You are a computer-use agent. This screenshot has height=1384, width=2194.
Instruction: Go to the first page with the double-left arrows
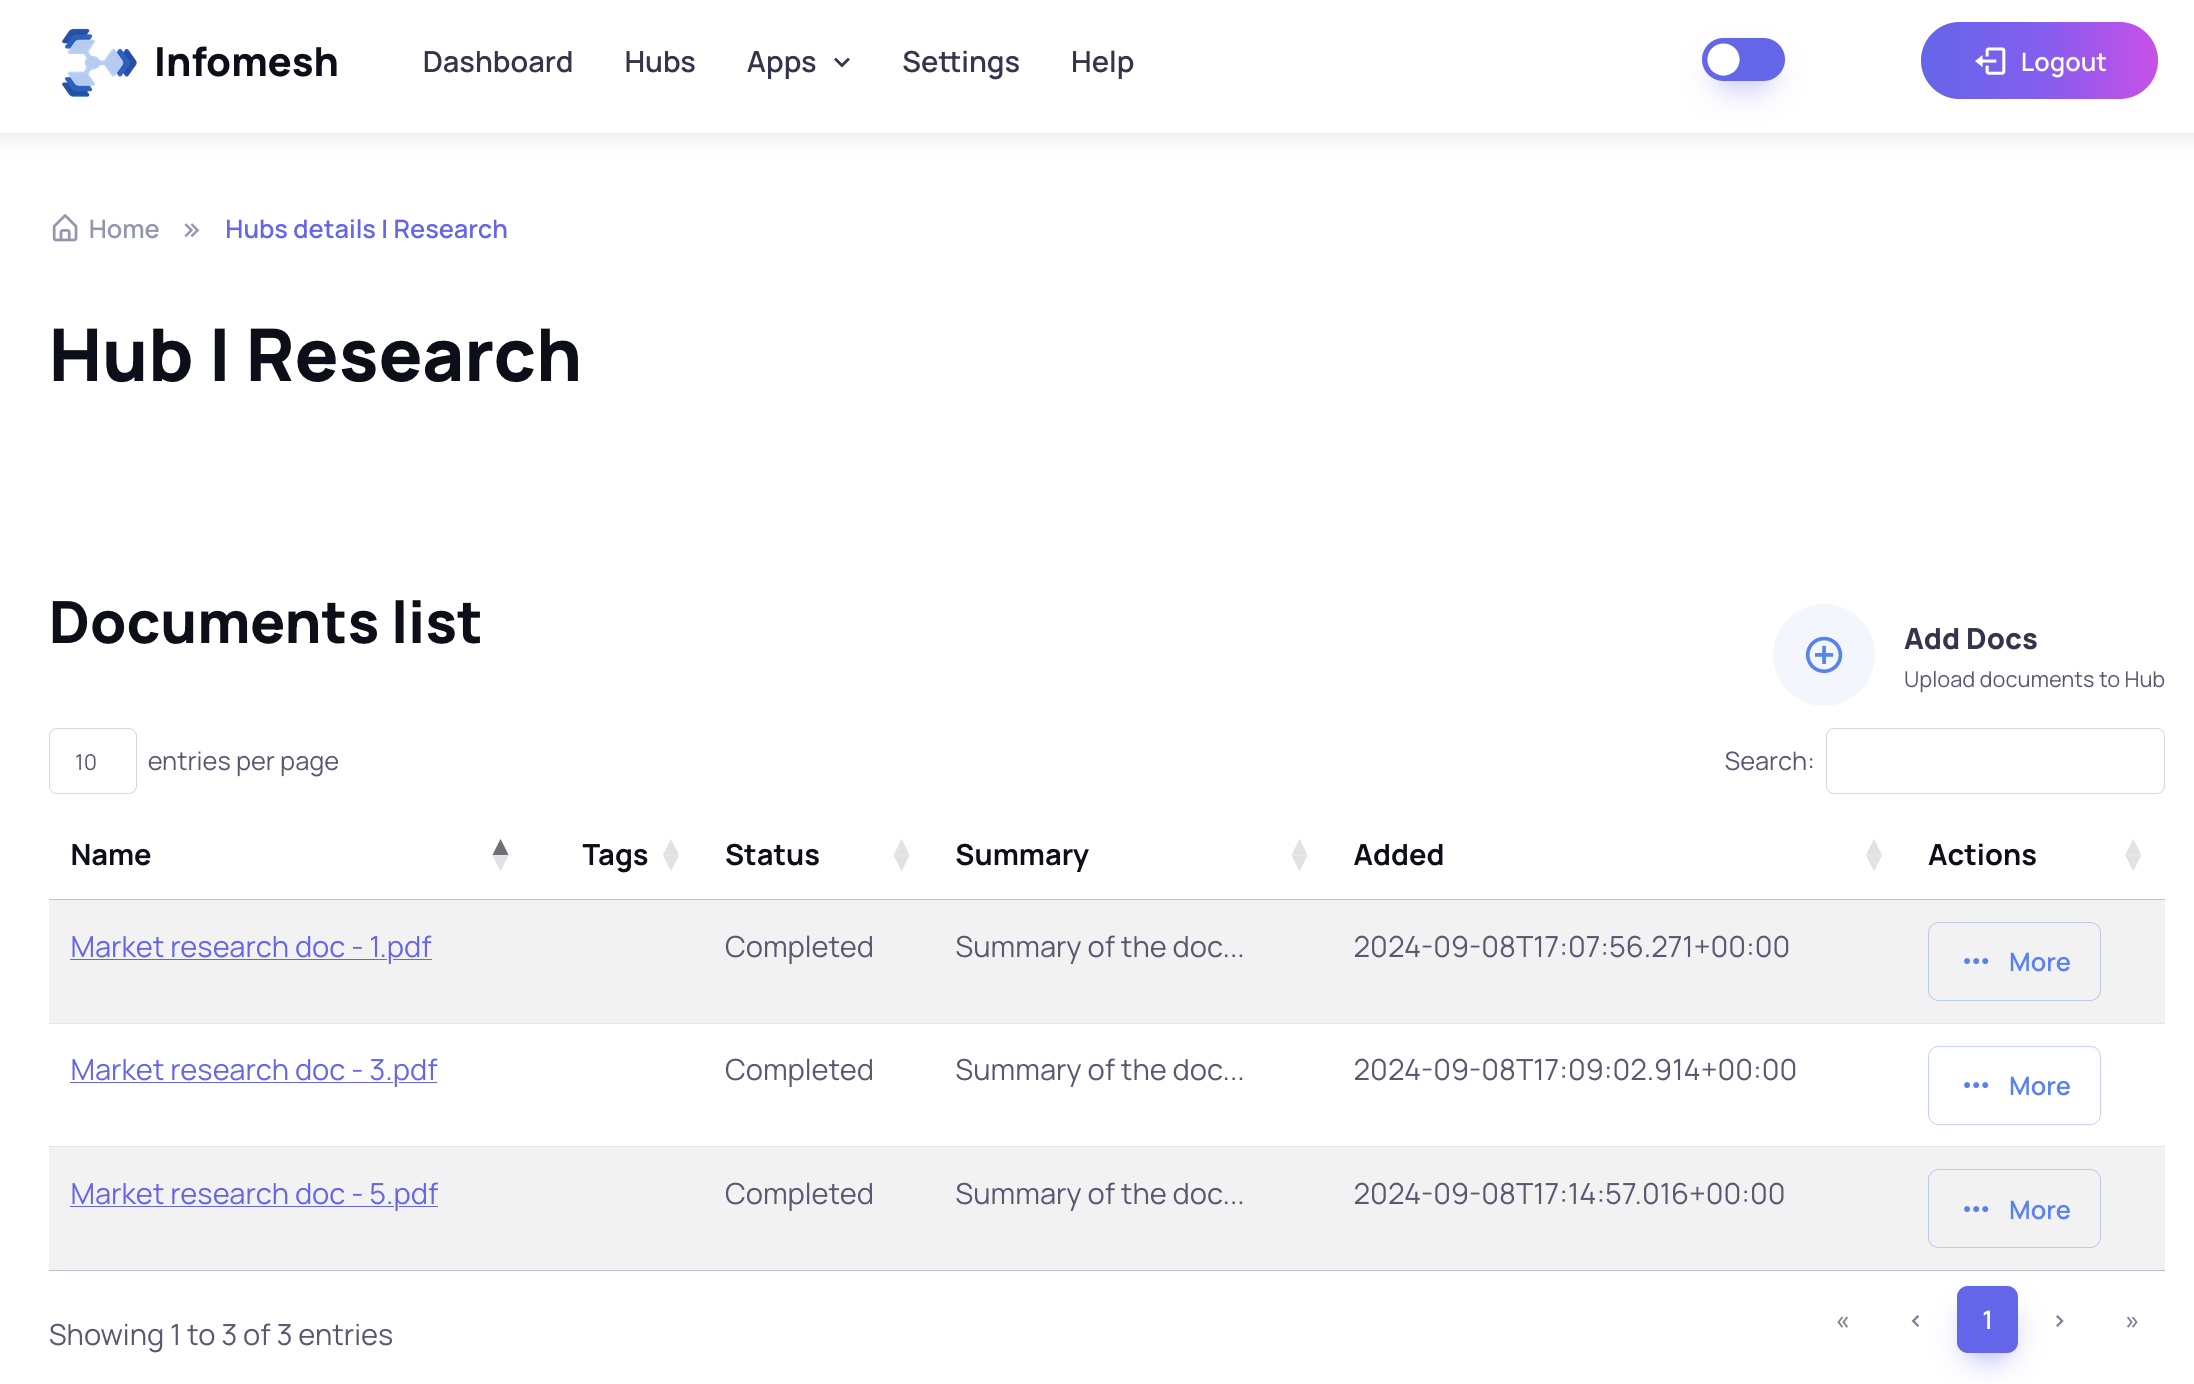pyautogui.click(x=1843, y=1321)
